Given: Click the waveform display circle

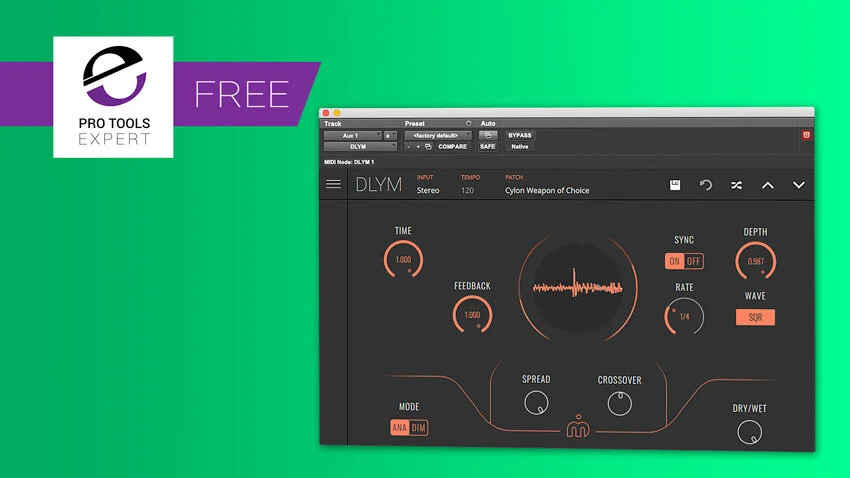Looking at the screenshot, I should coord(578,288).
